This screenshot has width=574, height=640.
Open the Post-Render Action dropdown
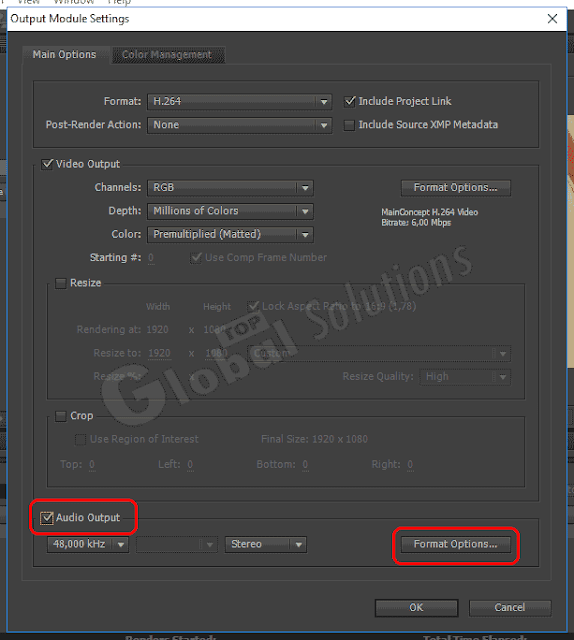[239, 125]
